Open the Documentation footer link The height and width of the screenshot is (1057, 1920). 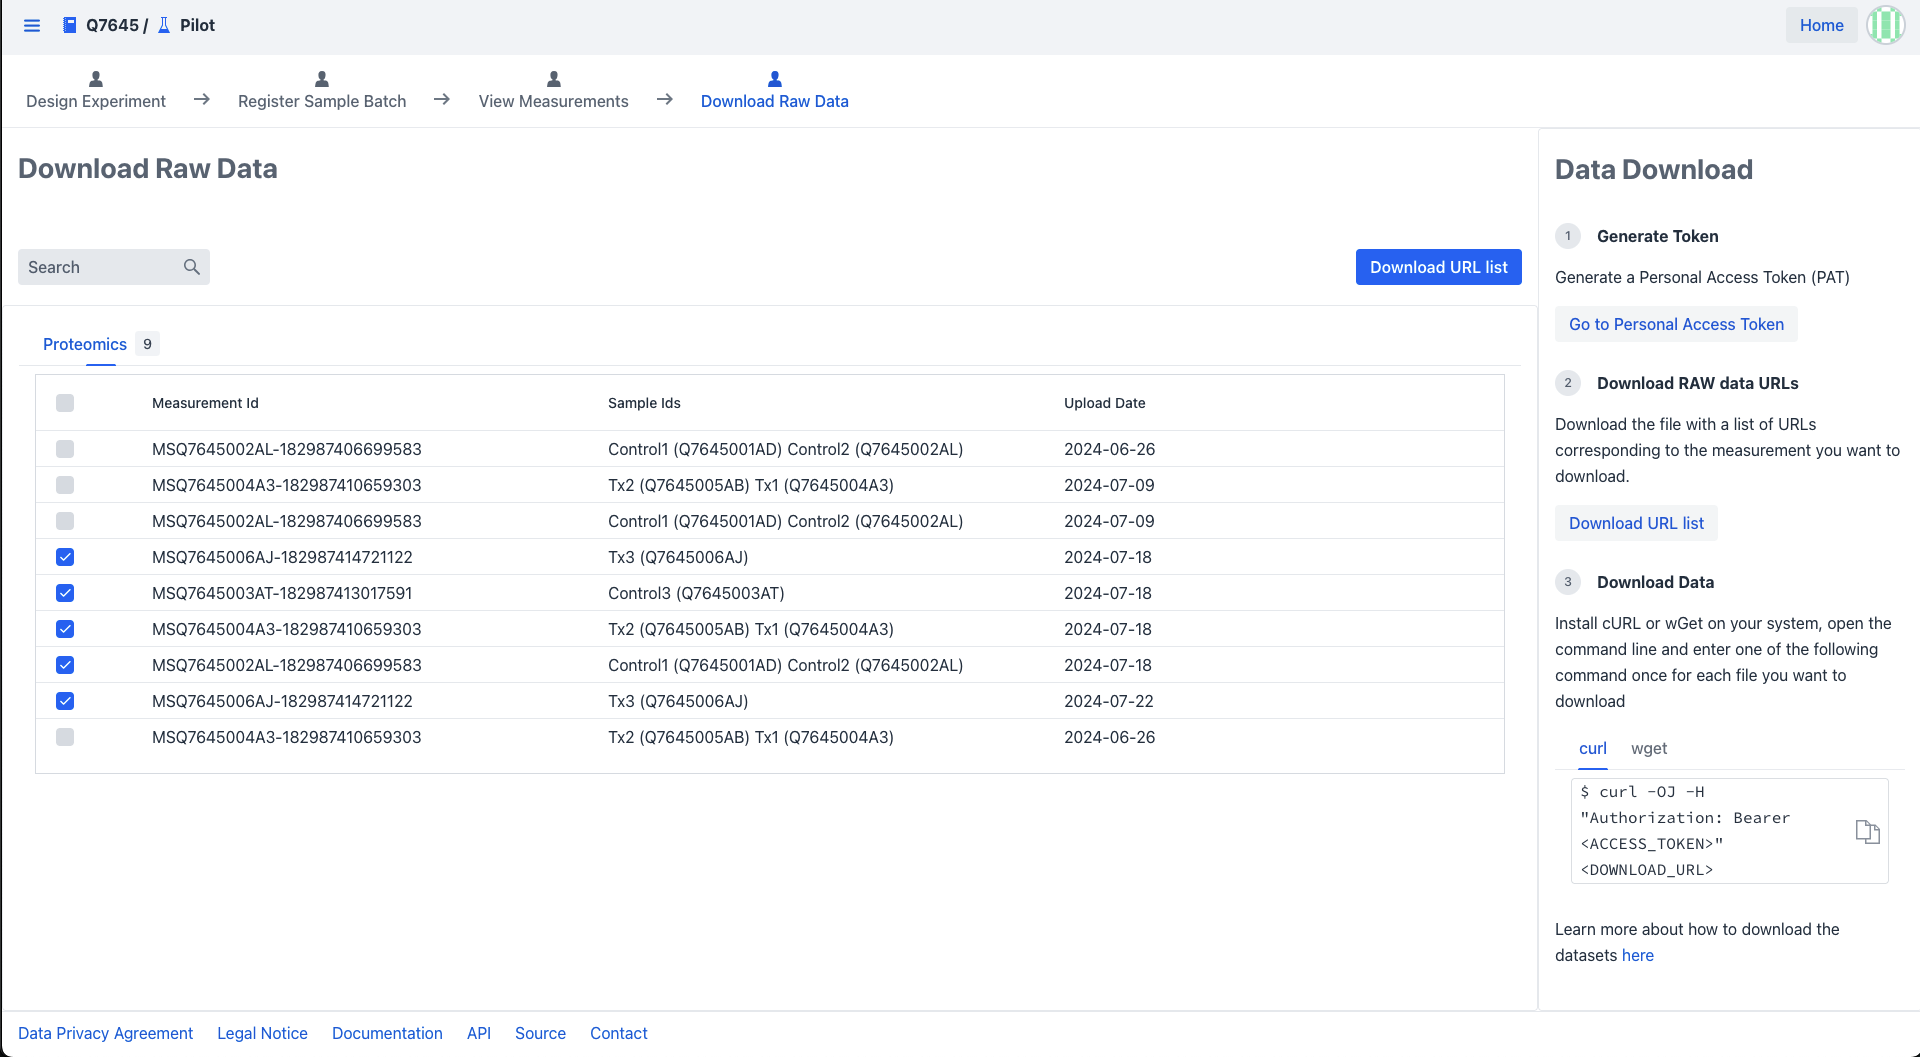click(387, 1033)
